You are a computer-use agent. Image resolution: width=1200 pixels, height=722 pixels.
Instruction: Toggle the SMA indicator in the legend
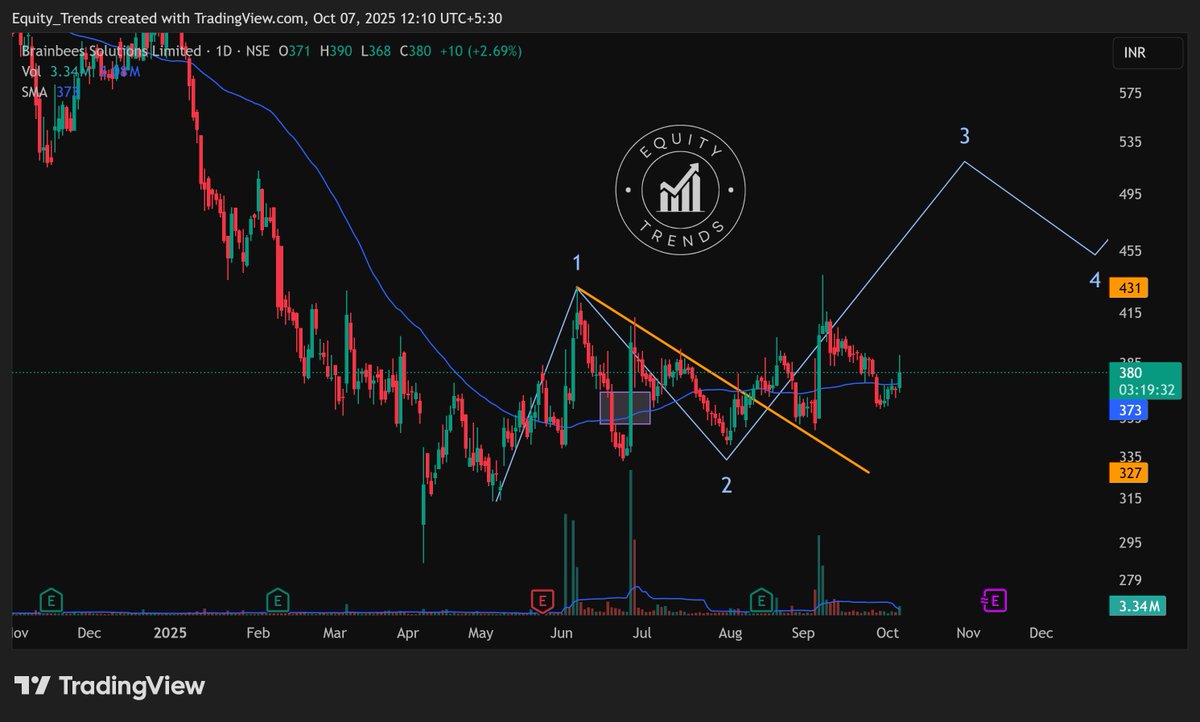coord(33,91)
